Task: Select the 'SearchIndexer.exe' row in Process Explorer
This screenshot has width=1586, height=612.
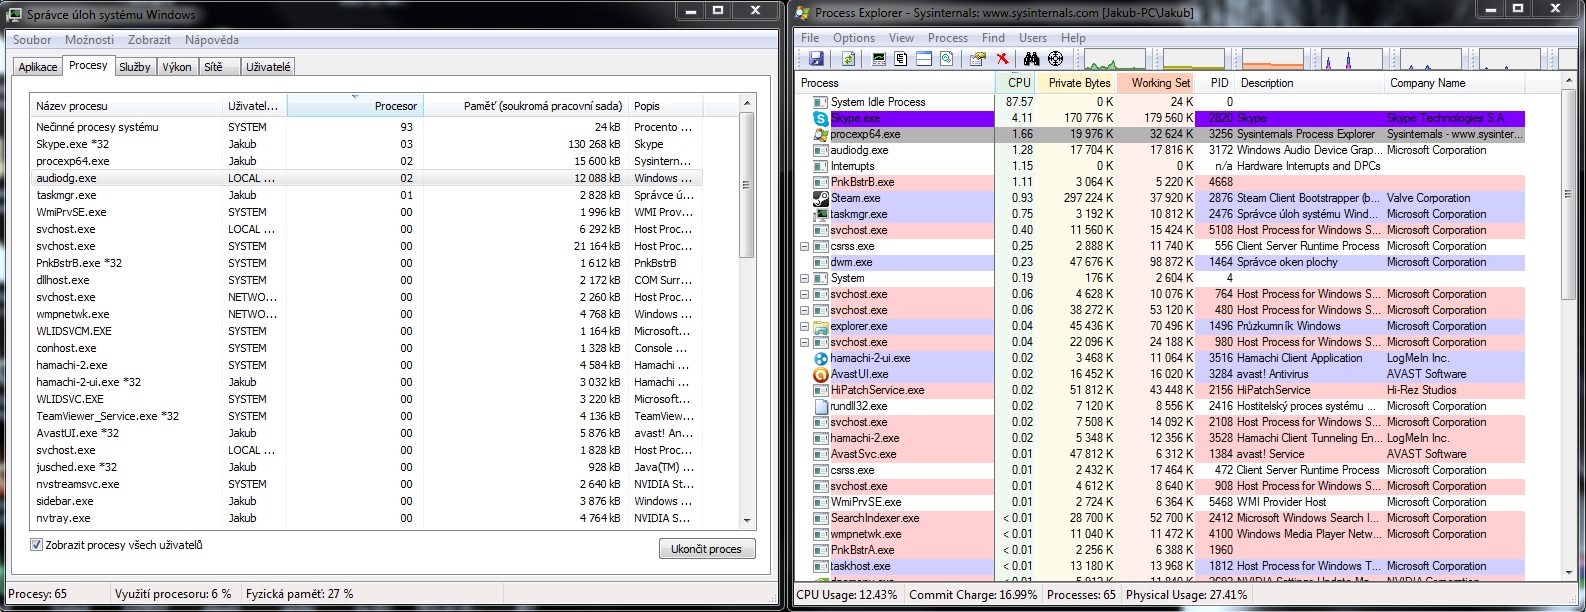Action: [1161, 518]
